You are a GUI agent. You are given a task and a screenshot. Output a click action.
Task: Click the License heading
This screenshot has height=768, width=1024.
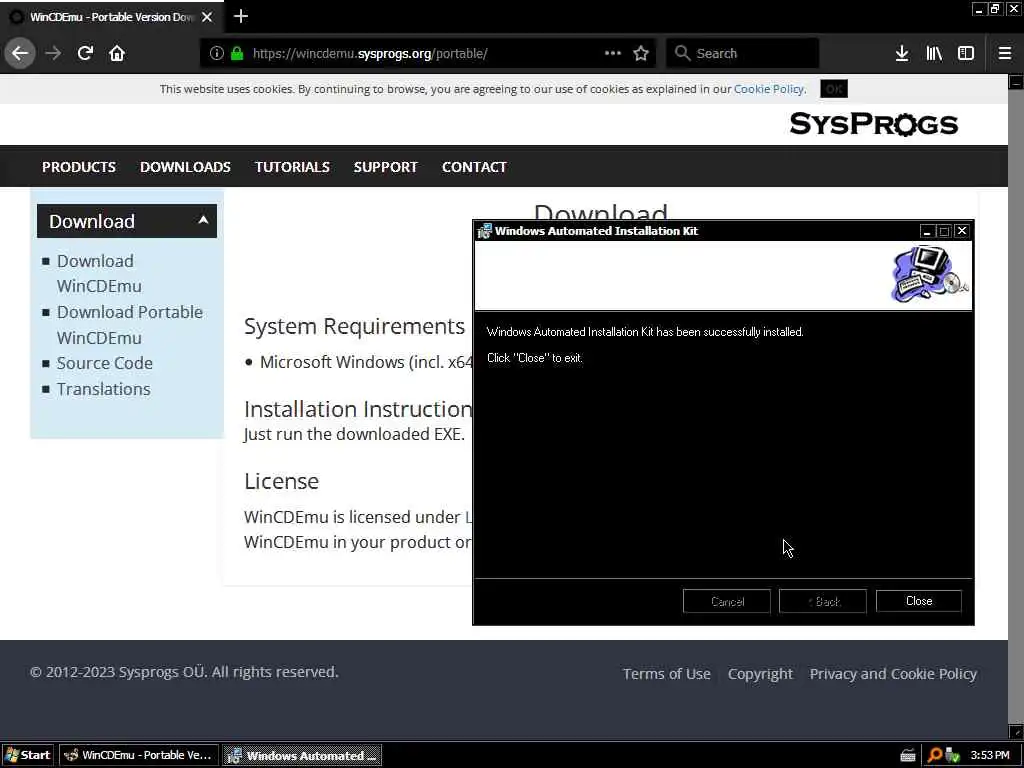click(x=281, y=481)
